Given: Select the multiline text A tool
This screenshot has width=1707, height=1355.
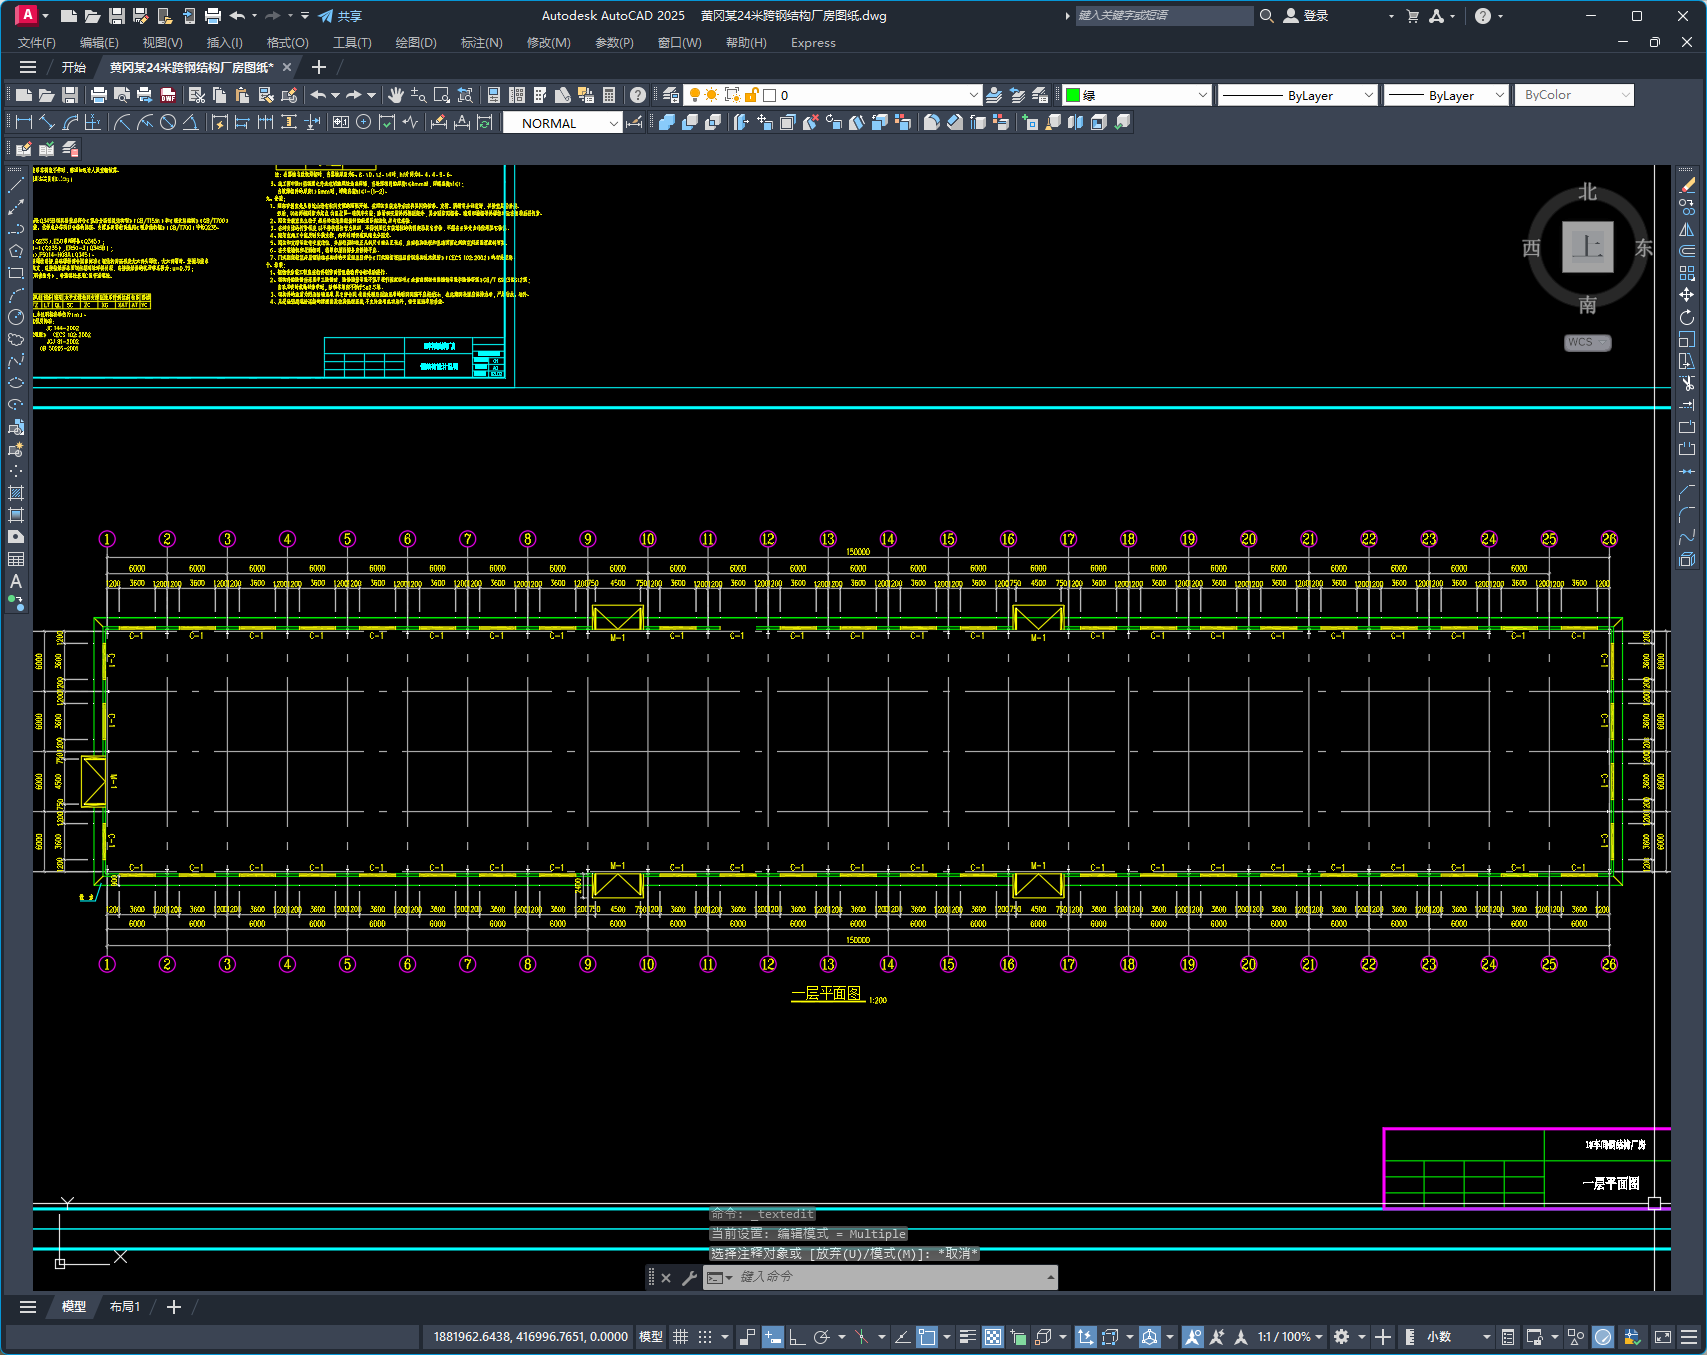Looking at the screenshot, I should click(16, 581).
